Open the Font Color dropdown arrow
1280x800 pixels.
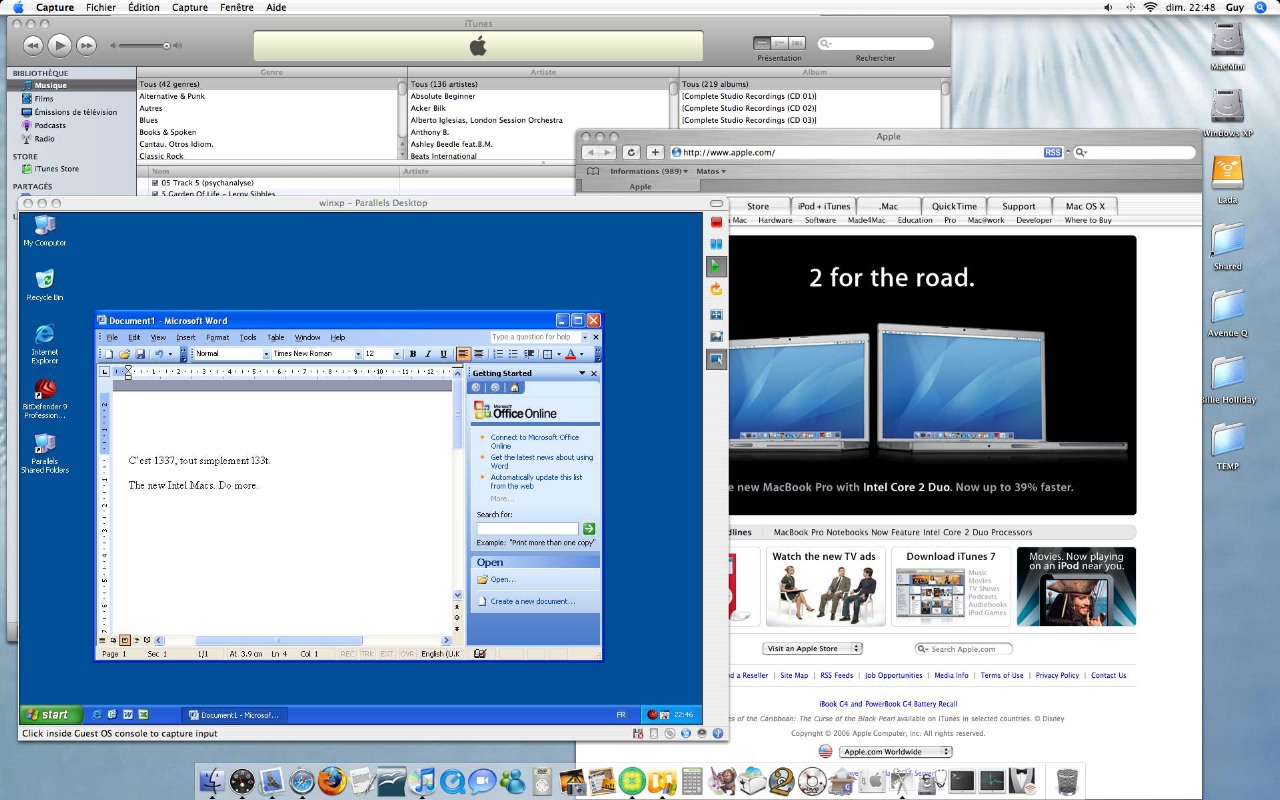pos(581,354)
